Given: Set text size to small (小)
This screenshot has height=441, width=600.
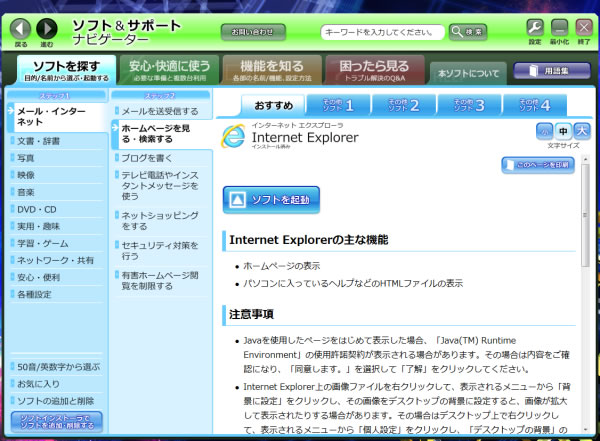Looking at the screenshot, I should [545, 131].
